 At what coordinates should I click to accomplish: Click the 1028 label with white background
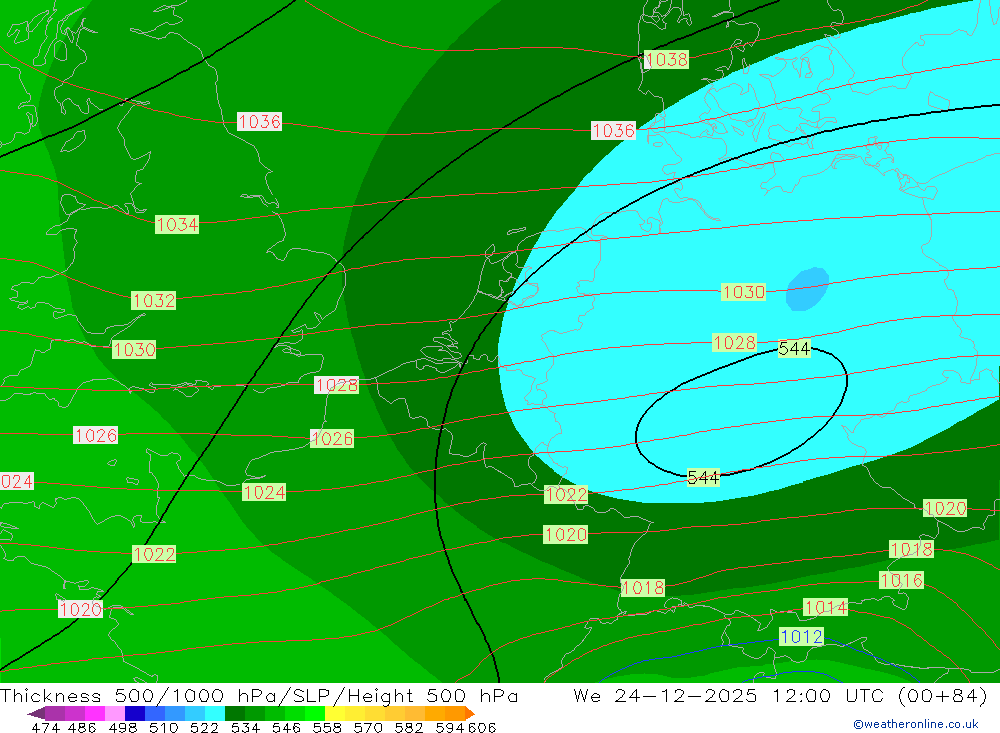click(336, 385)
